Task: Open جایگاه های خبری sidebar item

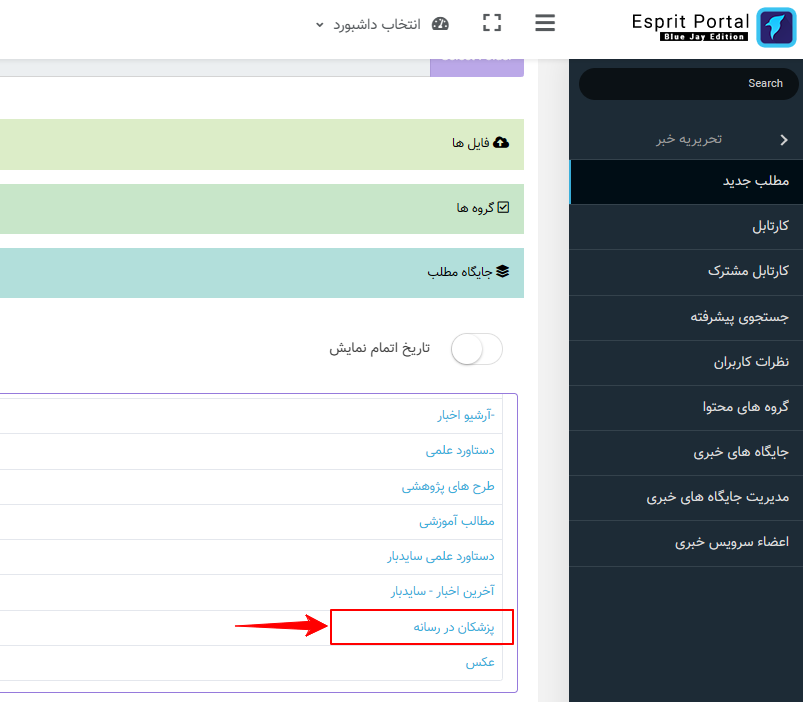Action: 686,453
